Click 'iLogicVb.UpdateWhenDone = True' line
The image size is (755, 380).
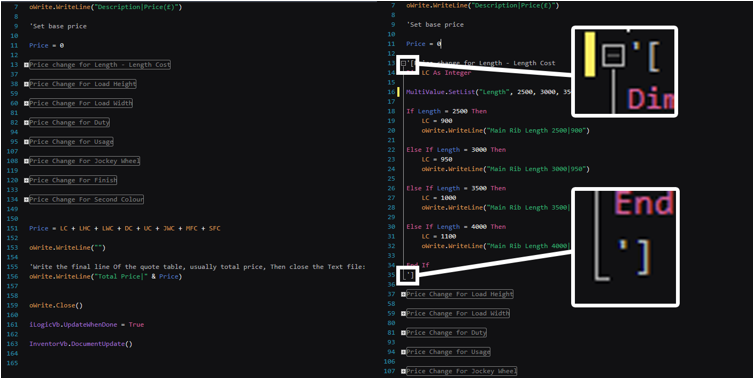[x=87, y=325]
